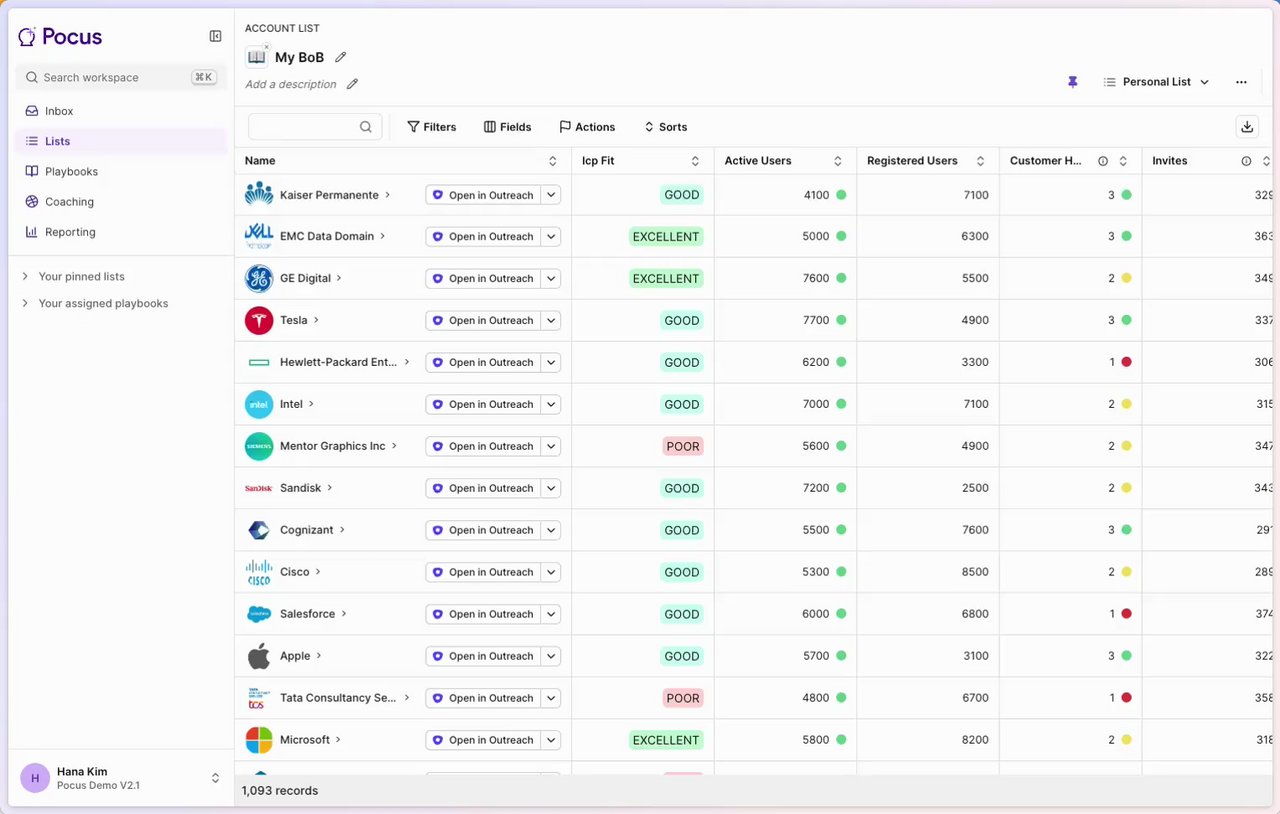The image size is (1280, 814).
Task: Click the info icon in Invites header
Action: 1246,161
